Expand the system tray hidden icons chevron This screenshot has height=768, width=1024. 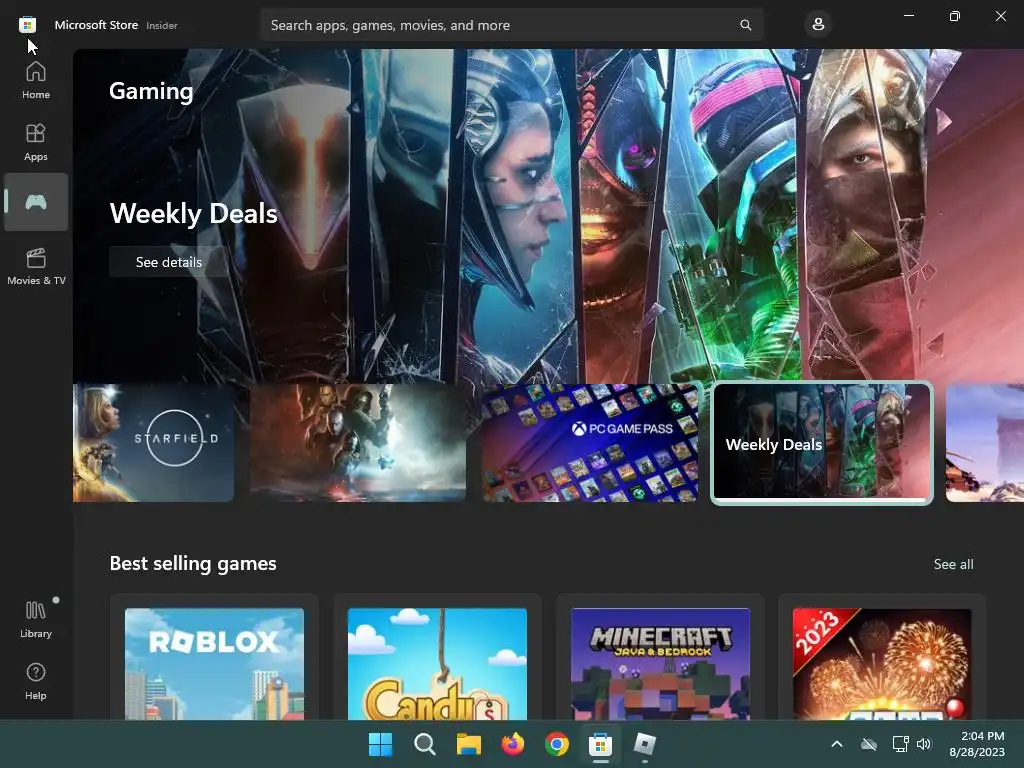pos(837,744)
